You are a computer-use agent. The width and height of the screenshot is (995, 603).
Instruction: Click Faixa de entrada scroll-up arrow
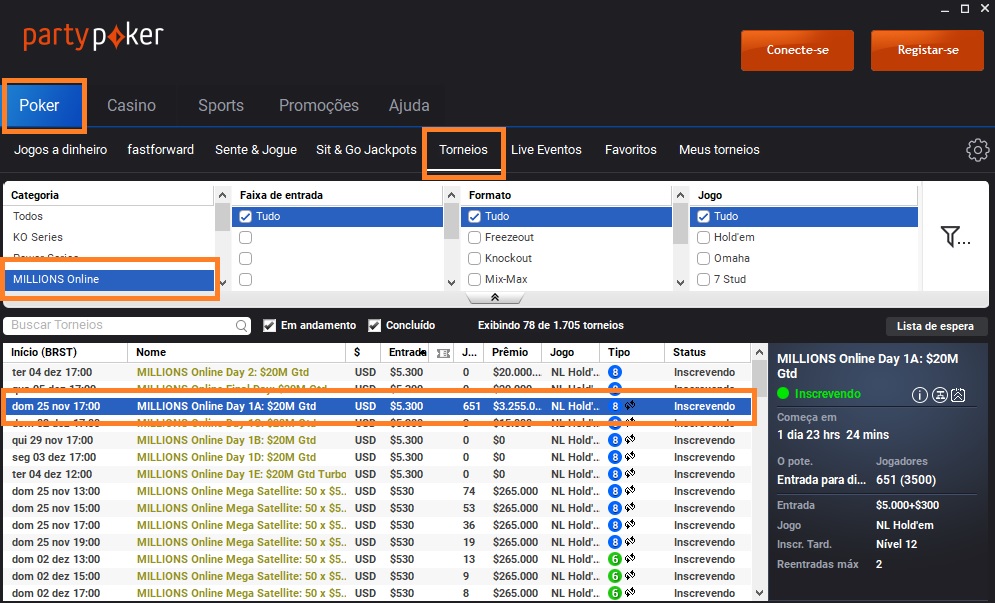point(451,195)
